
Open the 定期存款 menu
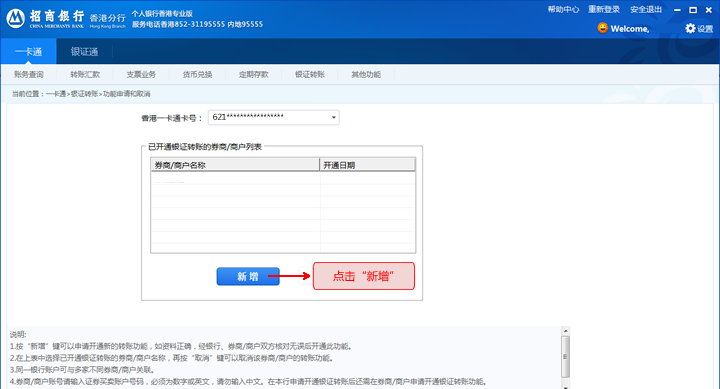click(253, 74)
